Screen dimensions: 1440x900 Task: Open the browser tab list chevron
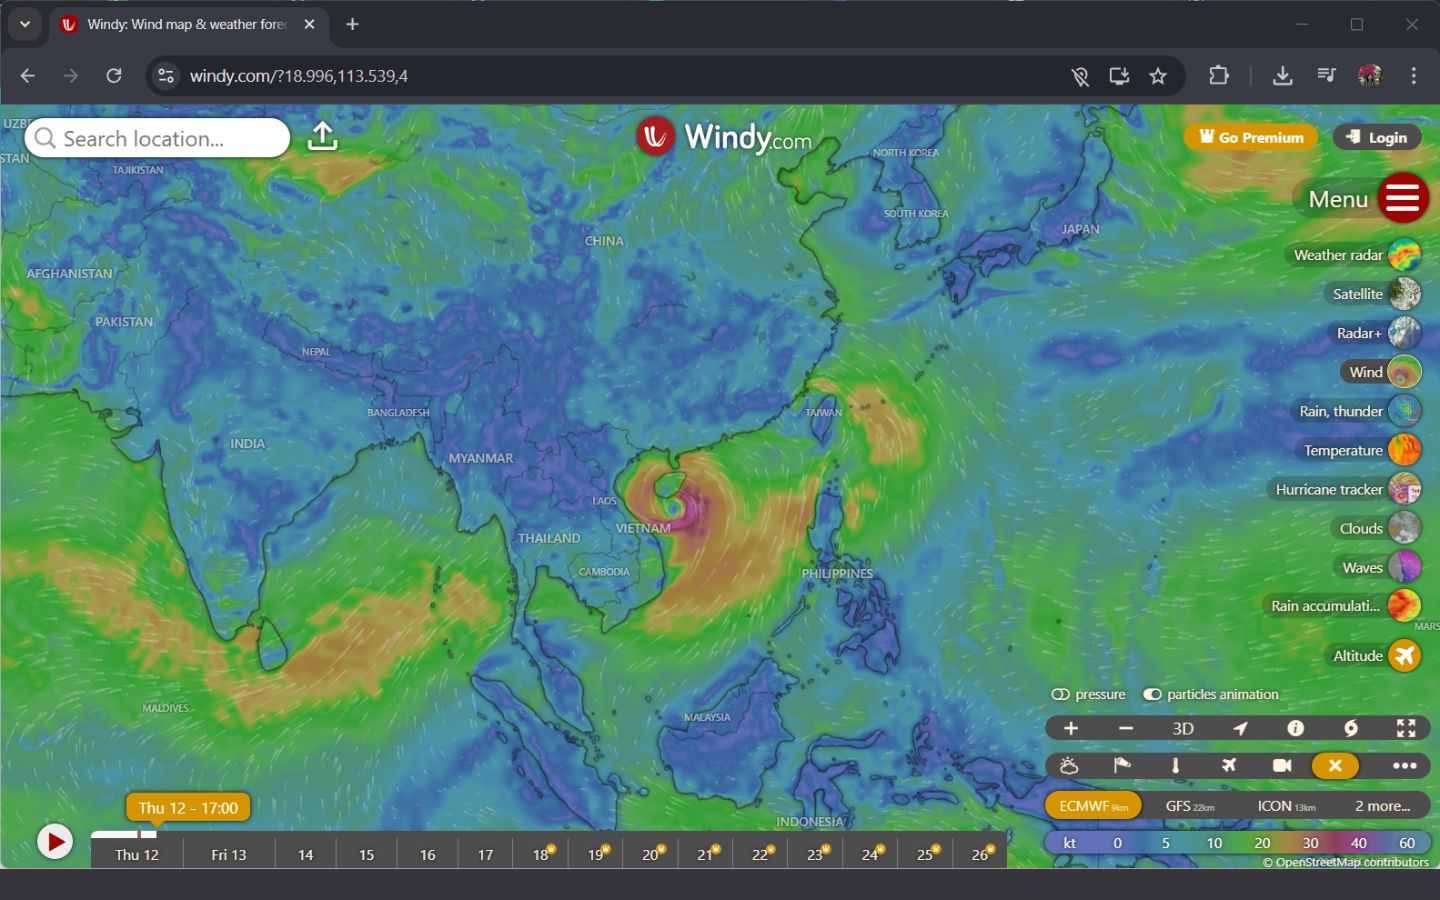tap(25, 24)
